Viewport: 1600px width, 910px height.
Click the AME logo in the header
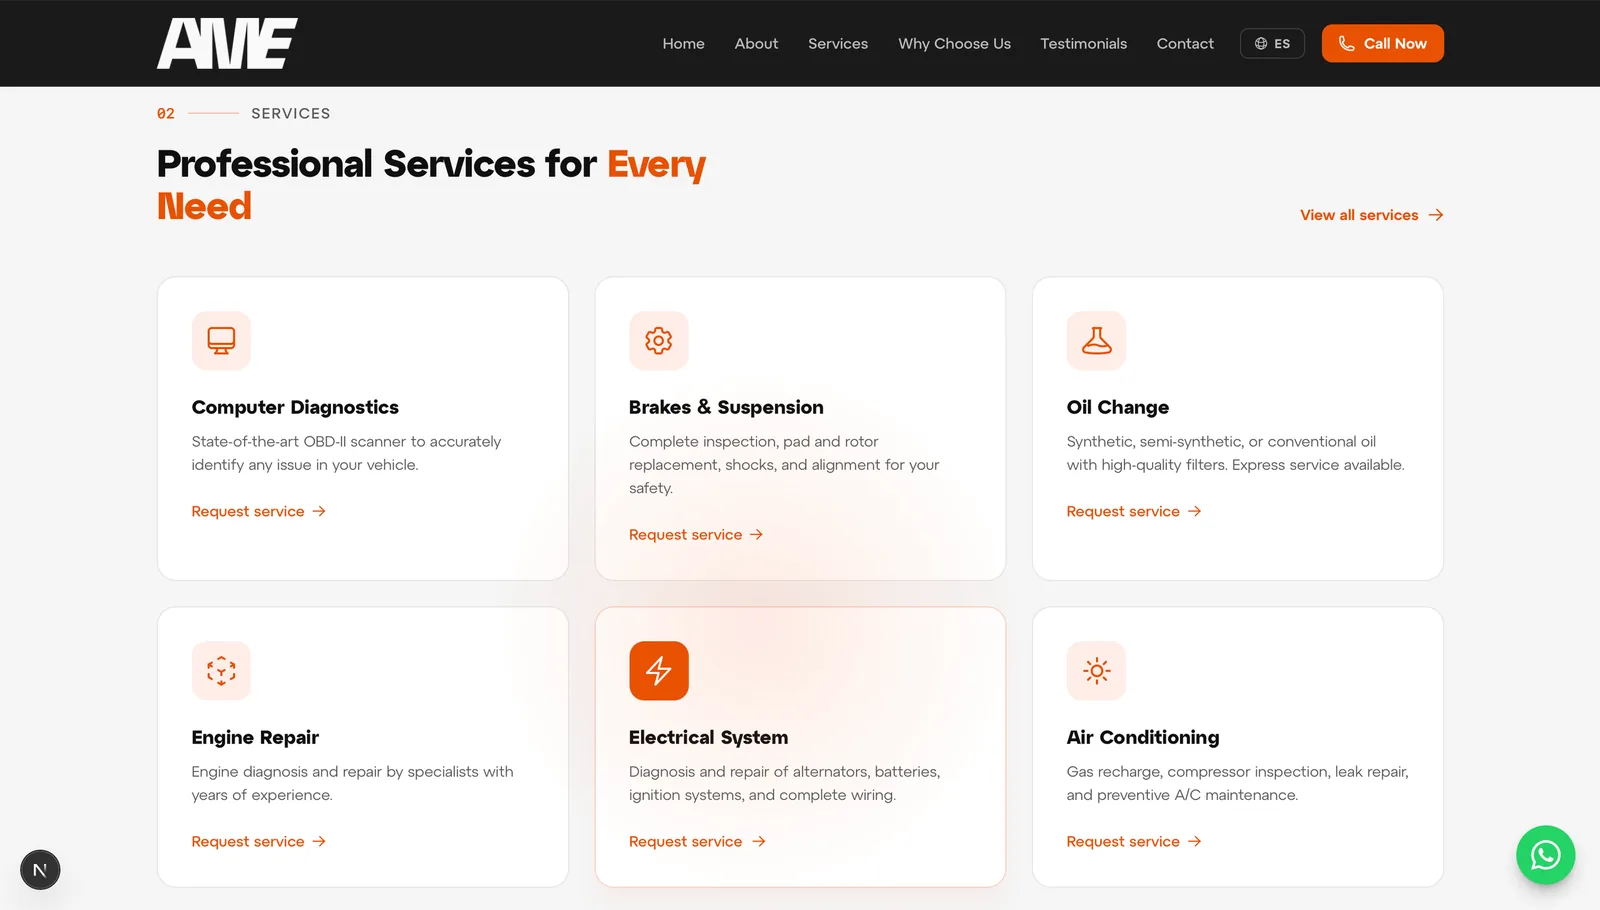click(x=227, y=44)
